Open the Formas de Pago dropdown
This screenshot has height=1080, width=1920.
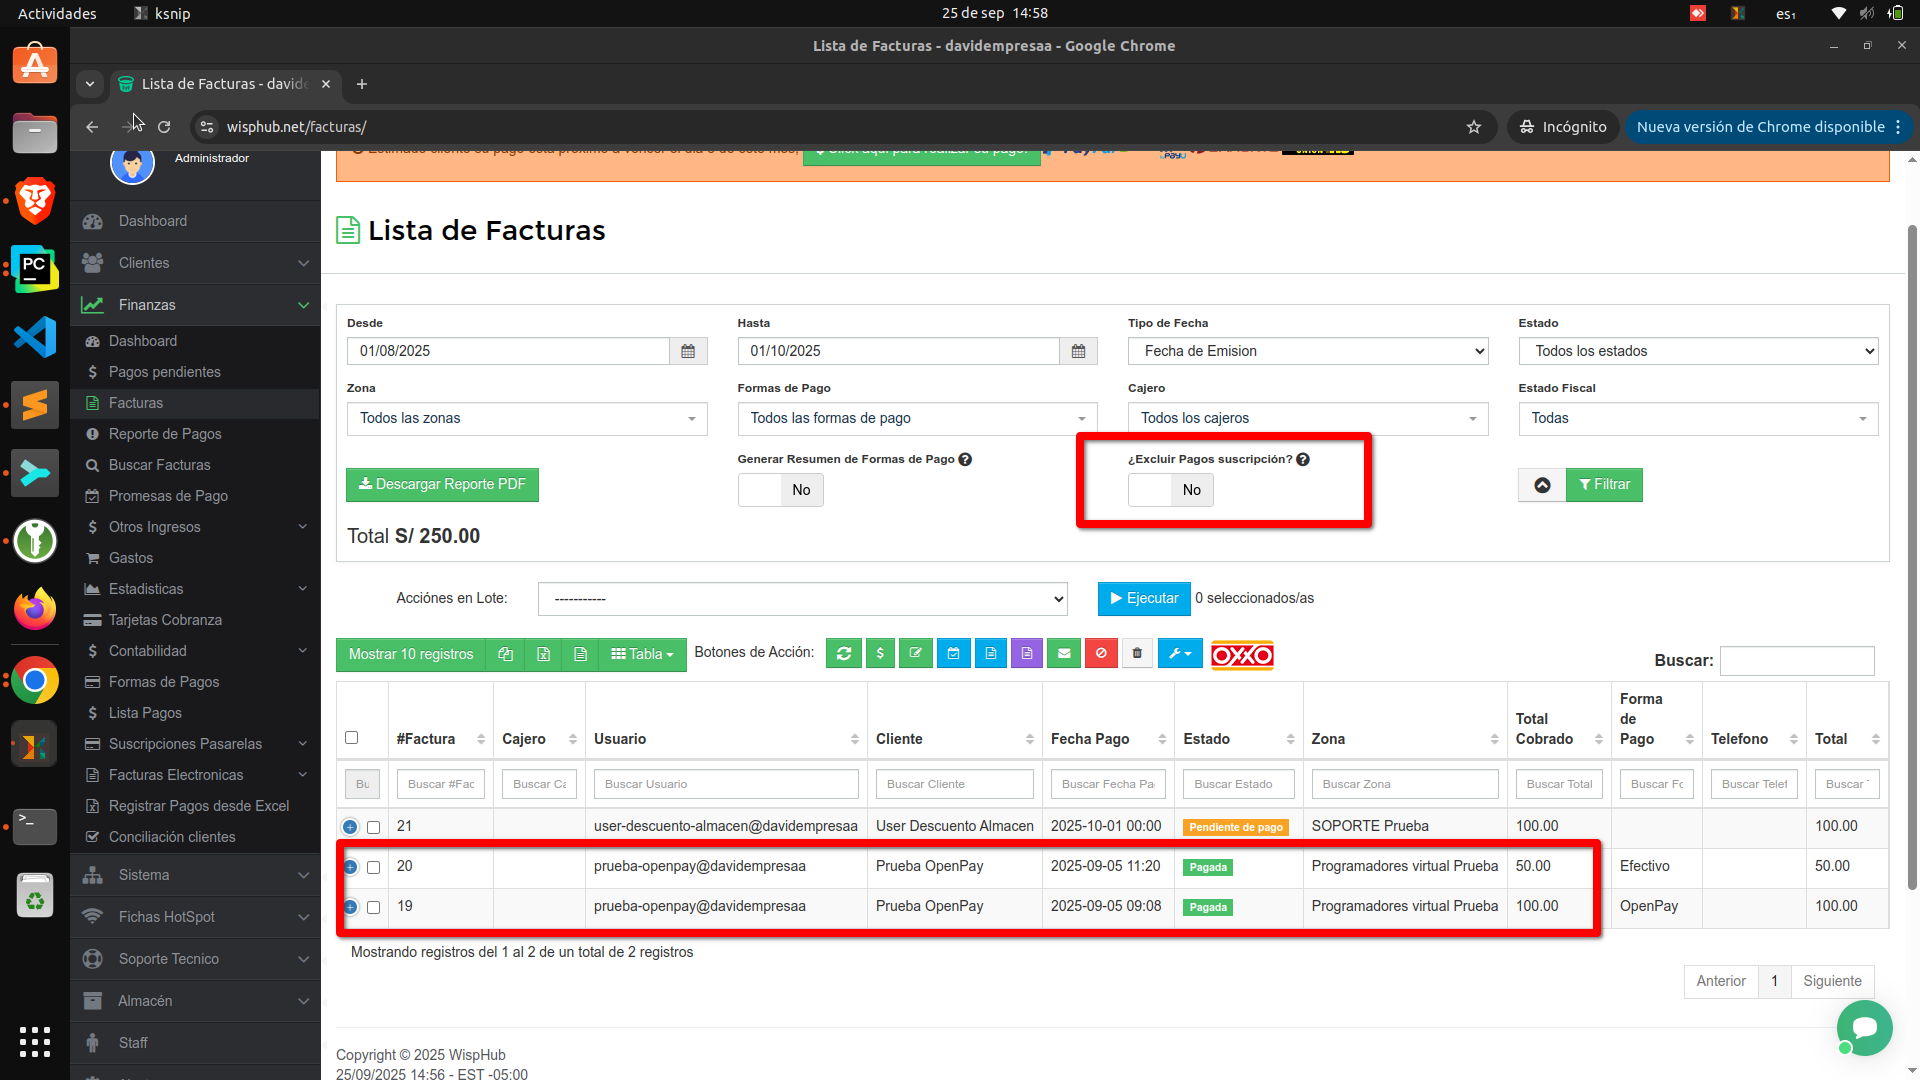(x=917, y=418)
